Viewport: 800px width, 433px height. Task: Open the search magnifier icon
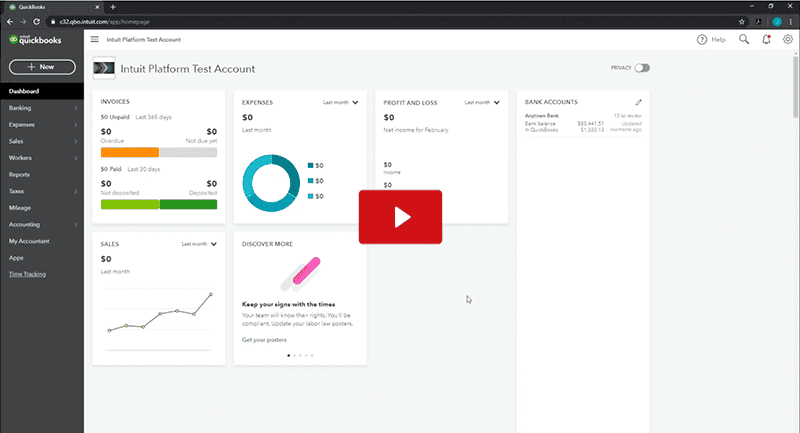[744, 39]
